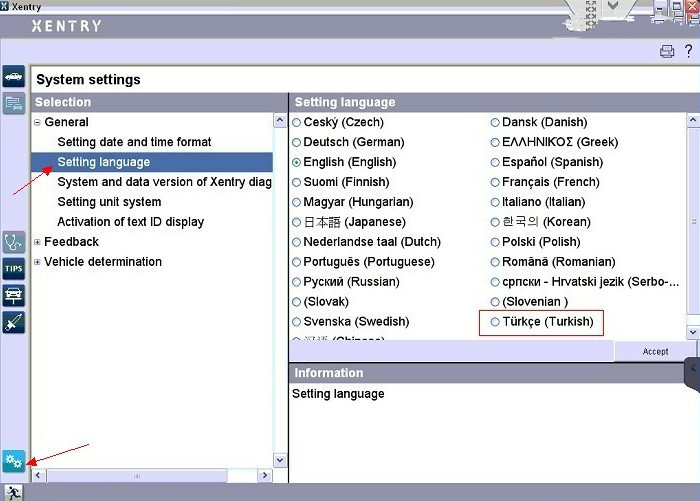Select Setting language tree item
The image size is (700, 501).
tap(152, 162)
